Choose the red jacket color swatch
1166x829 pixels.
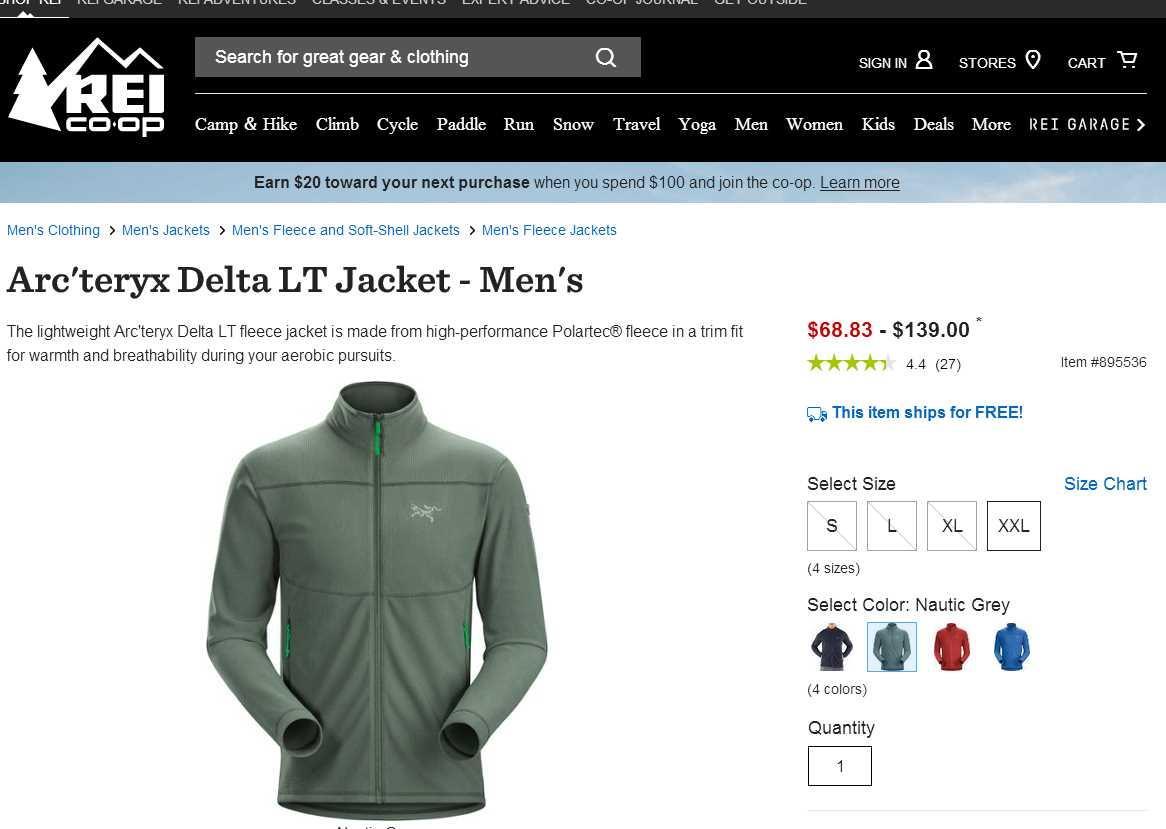(952, 647)
